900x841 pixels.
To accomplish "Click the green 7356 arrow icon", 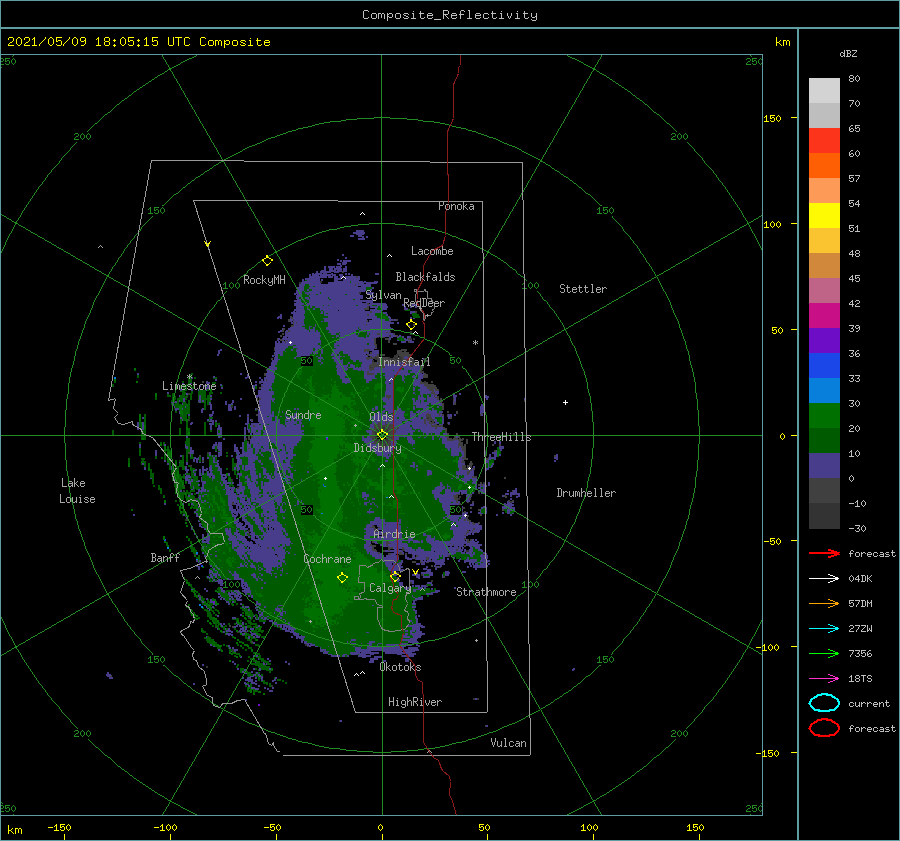I will coord(824,653).
